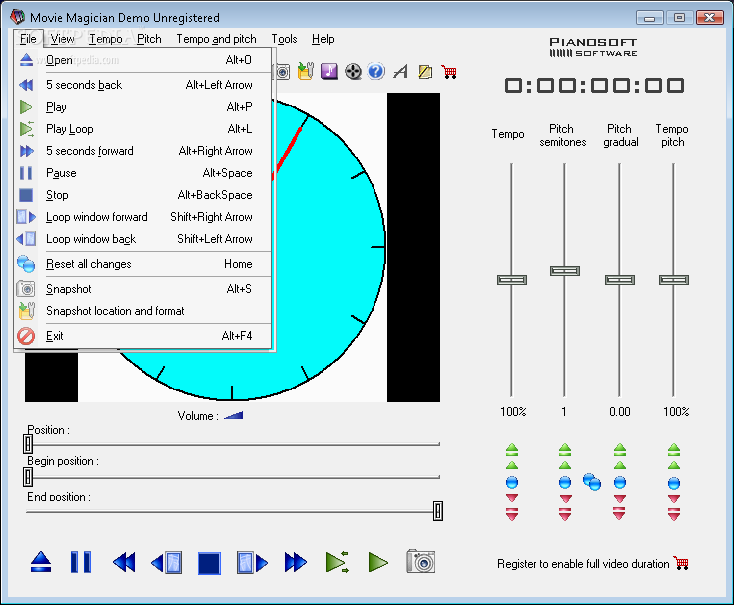Choose Loop window back entry
The height and width of the screenshot is (605, 734).
click(143, 239)
